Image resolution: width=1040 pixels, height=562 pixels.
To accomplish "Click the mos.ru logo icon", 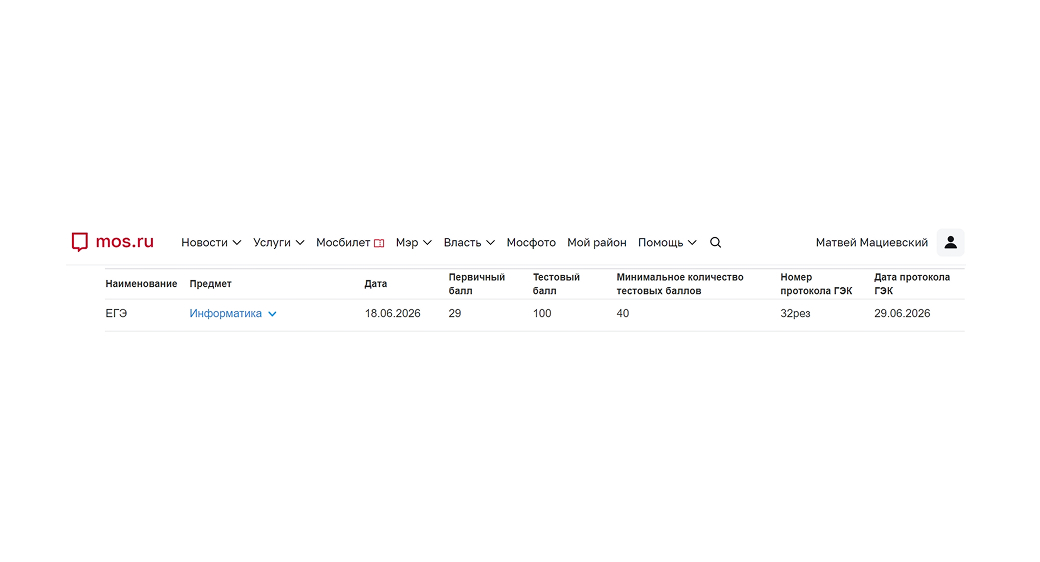I will 80,242.
